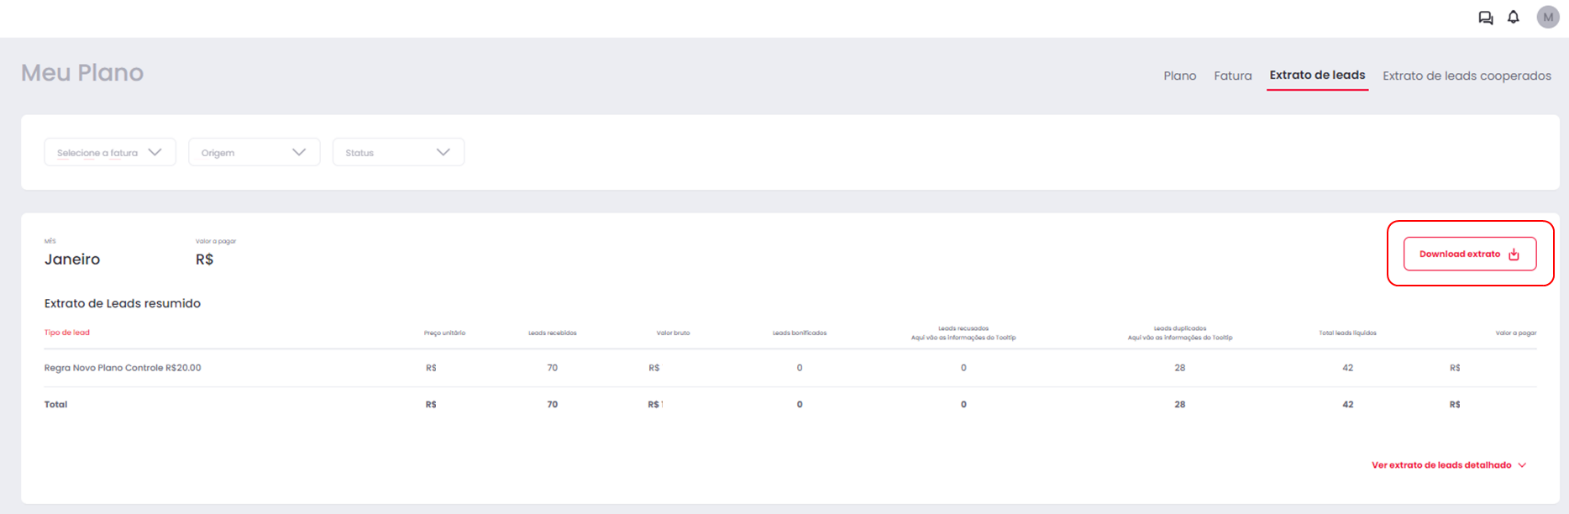Expand chevron beside Ver extrato de leads detalhado
This screenshot has height=514, width=1569.
(1522, 465)
